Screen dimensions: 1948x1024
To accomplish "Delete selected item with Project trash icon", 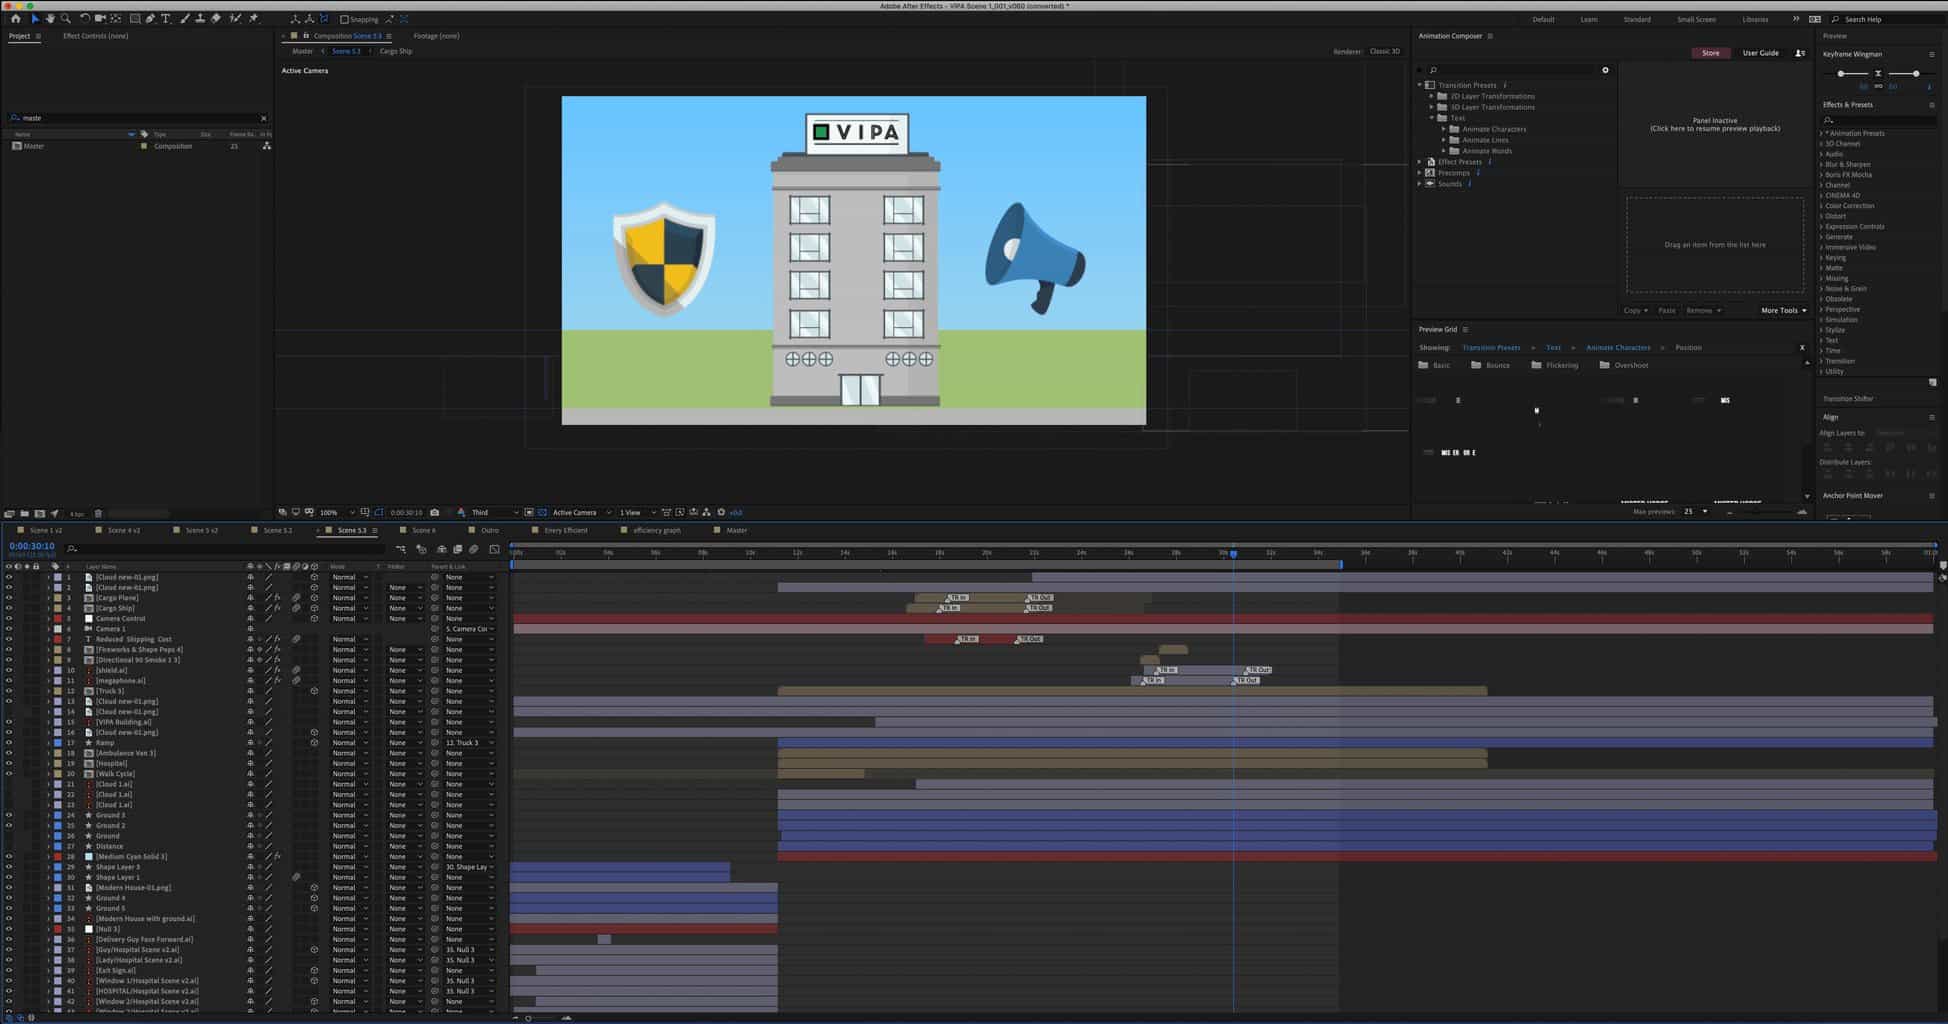I will (98, 514).
